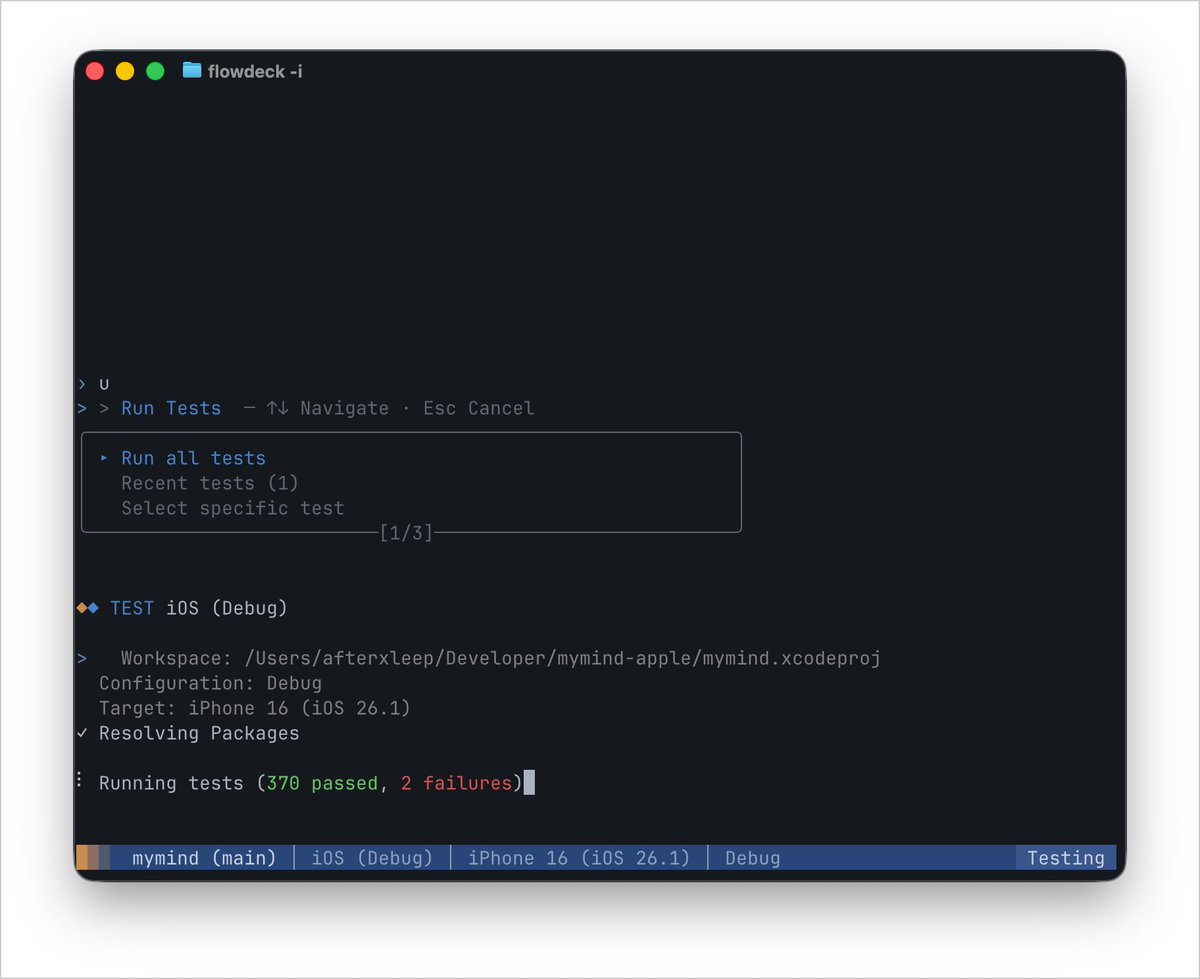Click the Navigate arrows hint
1200x979 pixels.
(327, 408)
